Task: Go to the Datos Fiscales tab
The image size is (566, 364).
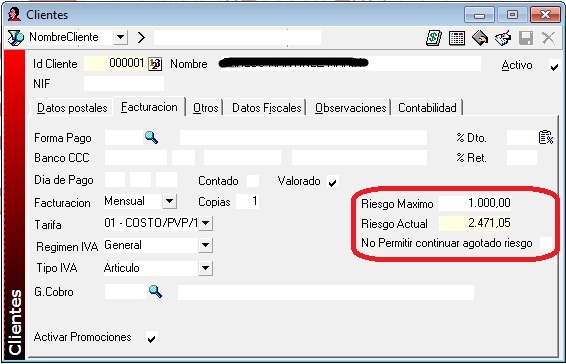Action: 266,108
